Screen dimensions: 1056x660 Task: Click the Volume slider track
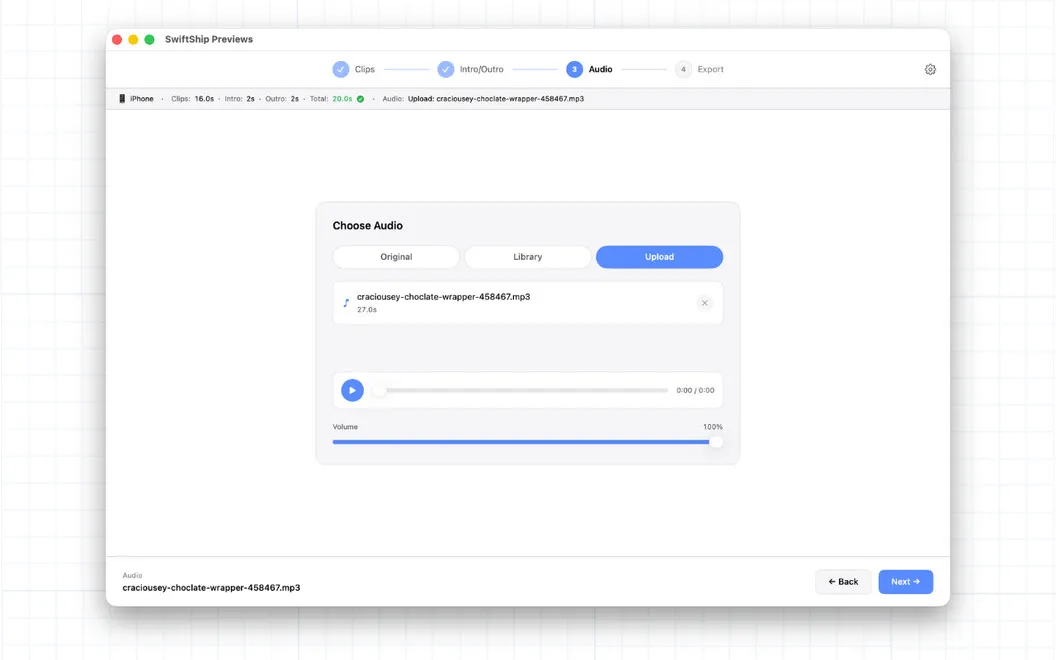pos(527,442)
